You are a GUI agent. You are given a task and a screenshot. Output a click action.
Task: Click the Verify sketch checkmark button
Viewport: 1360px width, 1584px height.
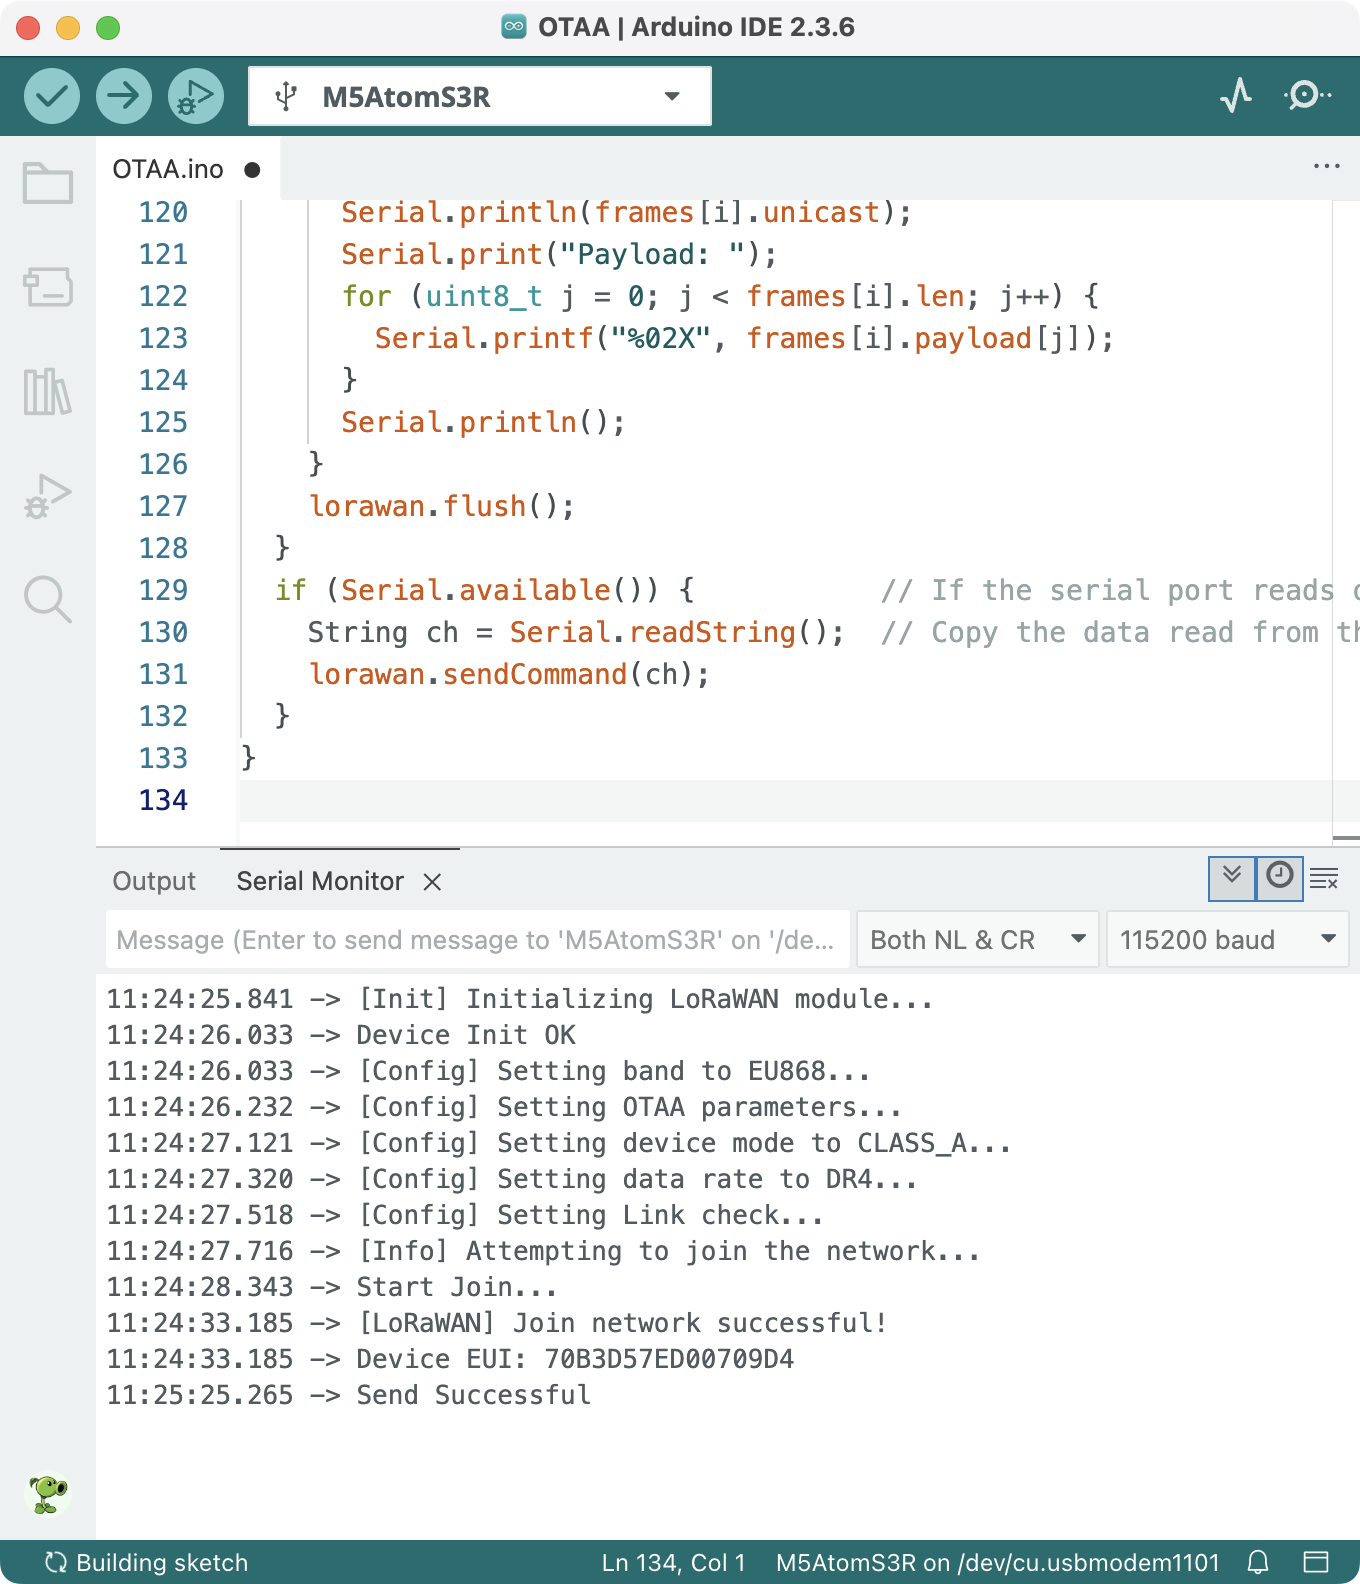52,96
